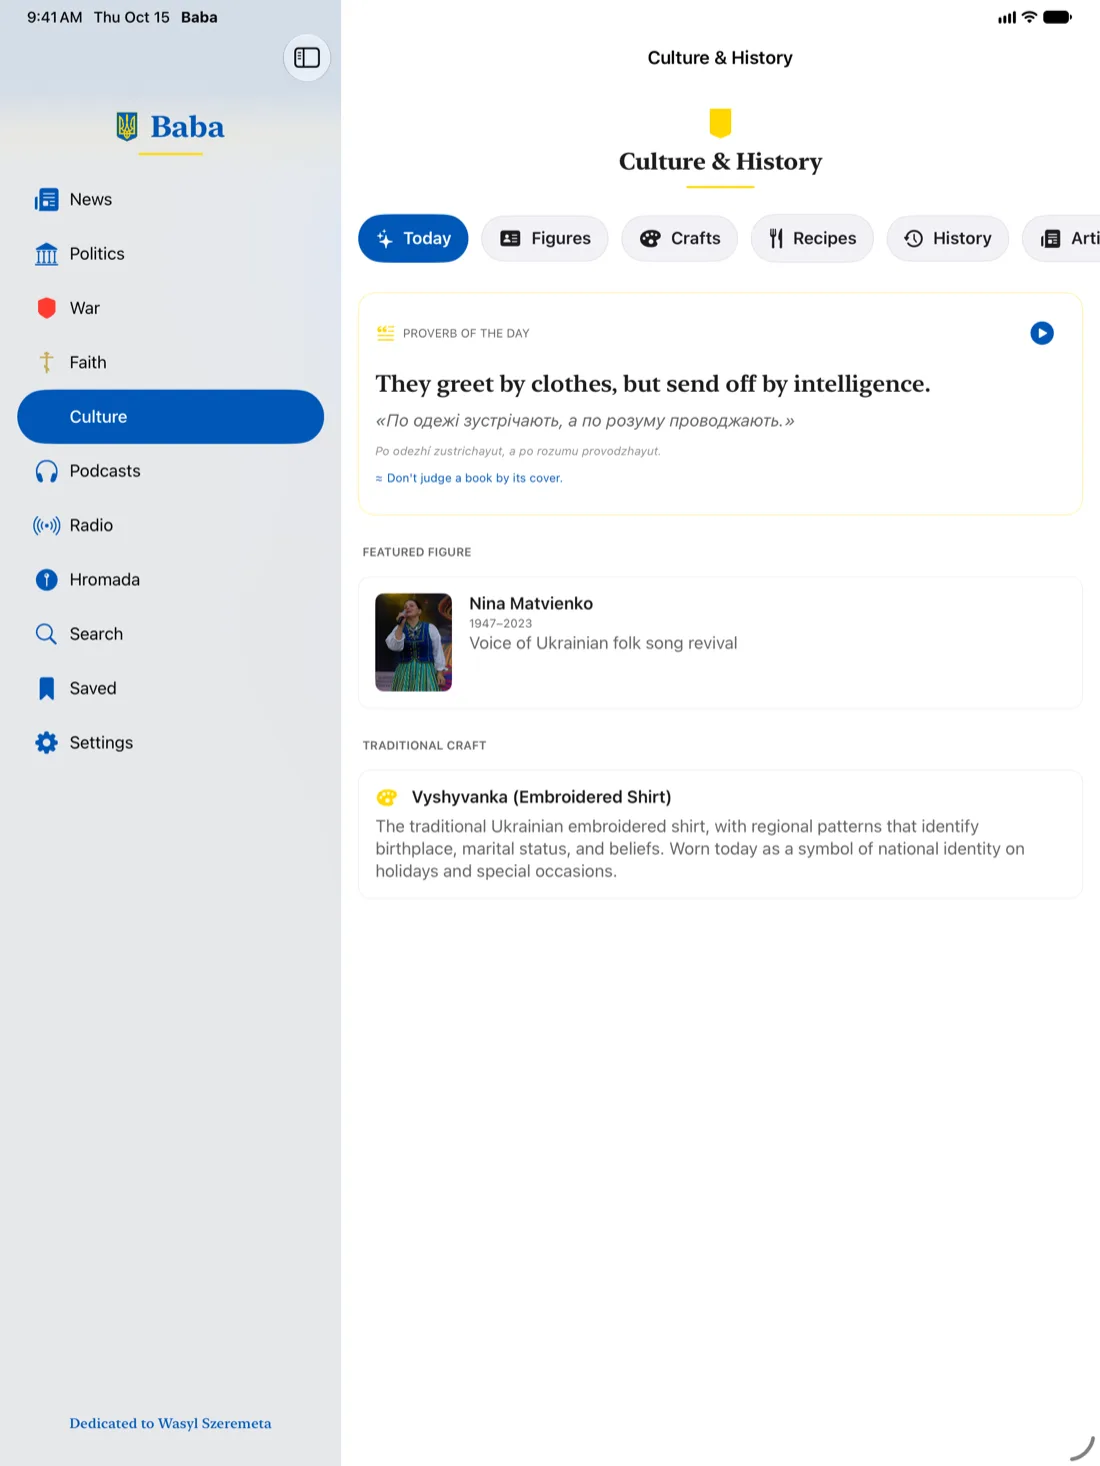1100x1466 pixels.
Task: Click the 'Don't judge a book by its cover' text
Action: [x=474, y=478]
